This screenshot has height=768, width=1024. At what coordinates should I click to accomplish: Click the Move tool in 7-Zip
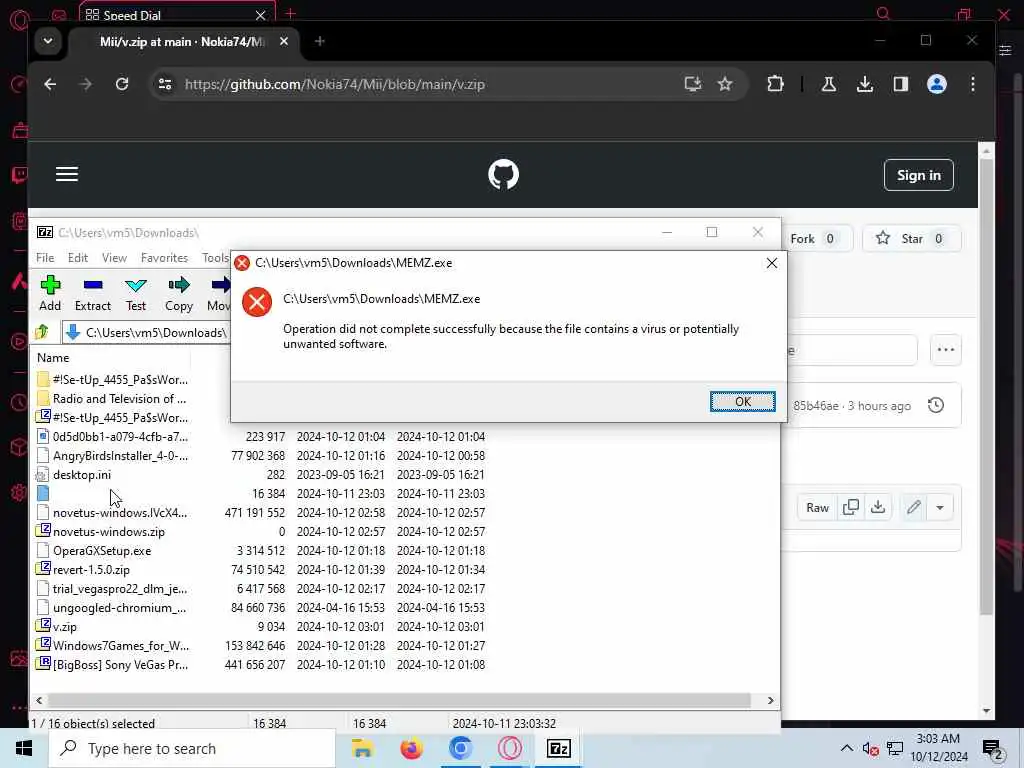coord(219,293)
